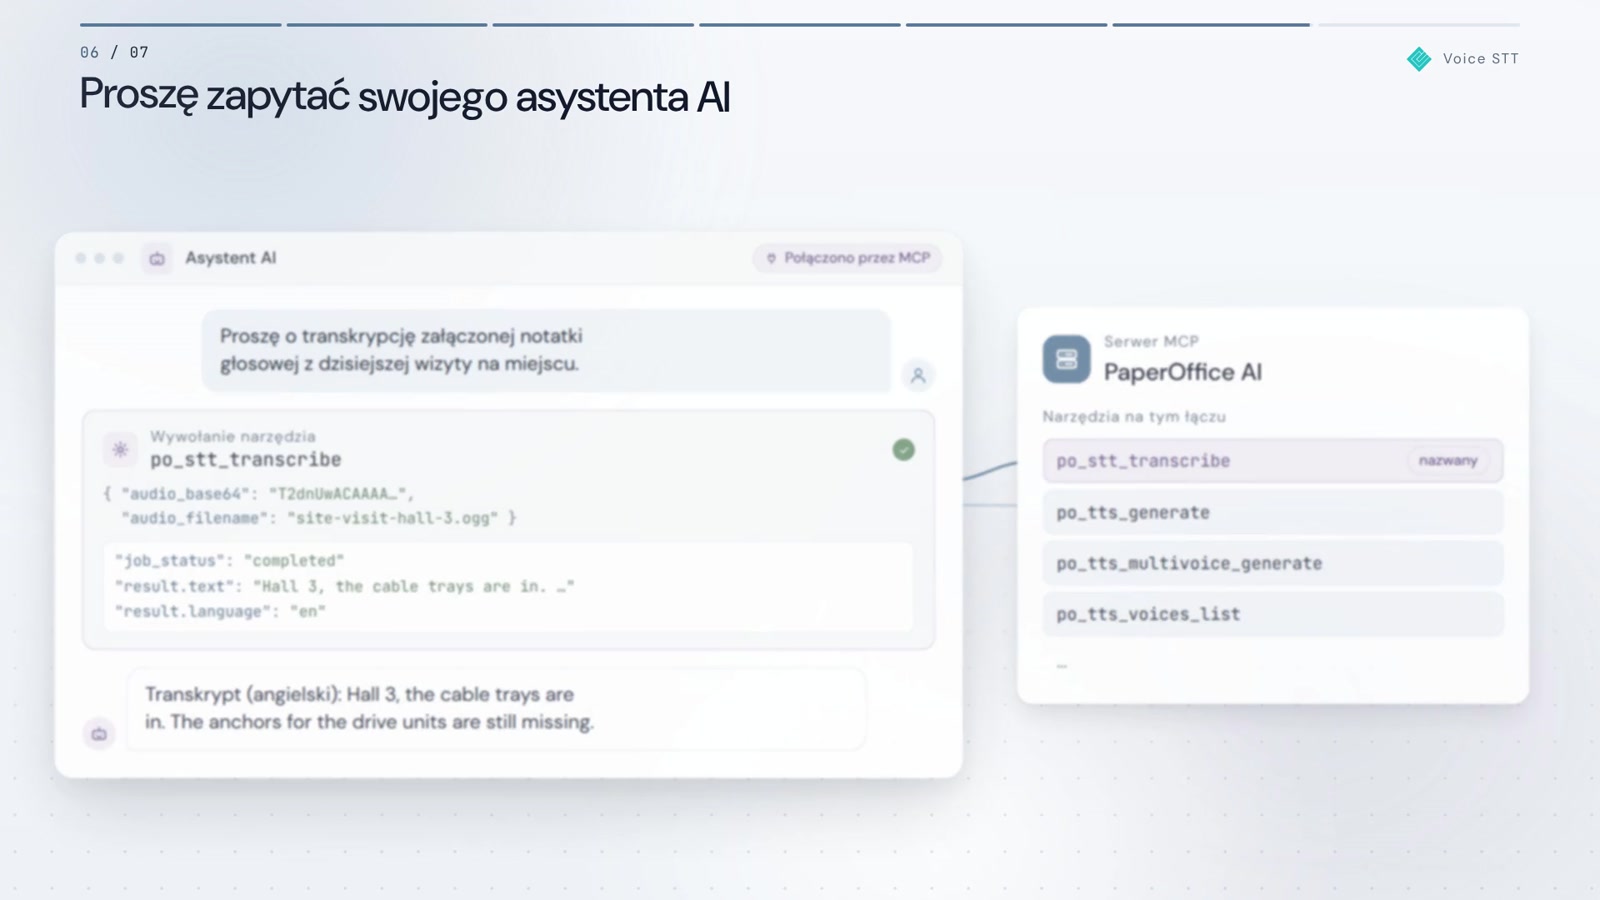Click the first slide progress segment
The width and height of the screenshot is (1600, 900).
coord(181,24)
